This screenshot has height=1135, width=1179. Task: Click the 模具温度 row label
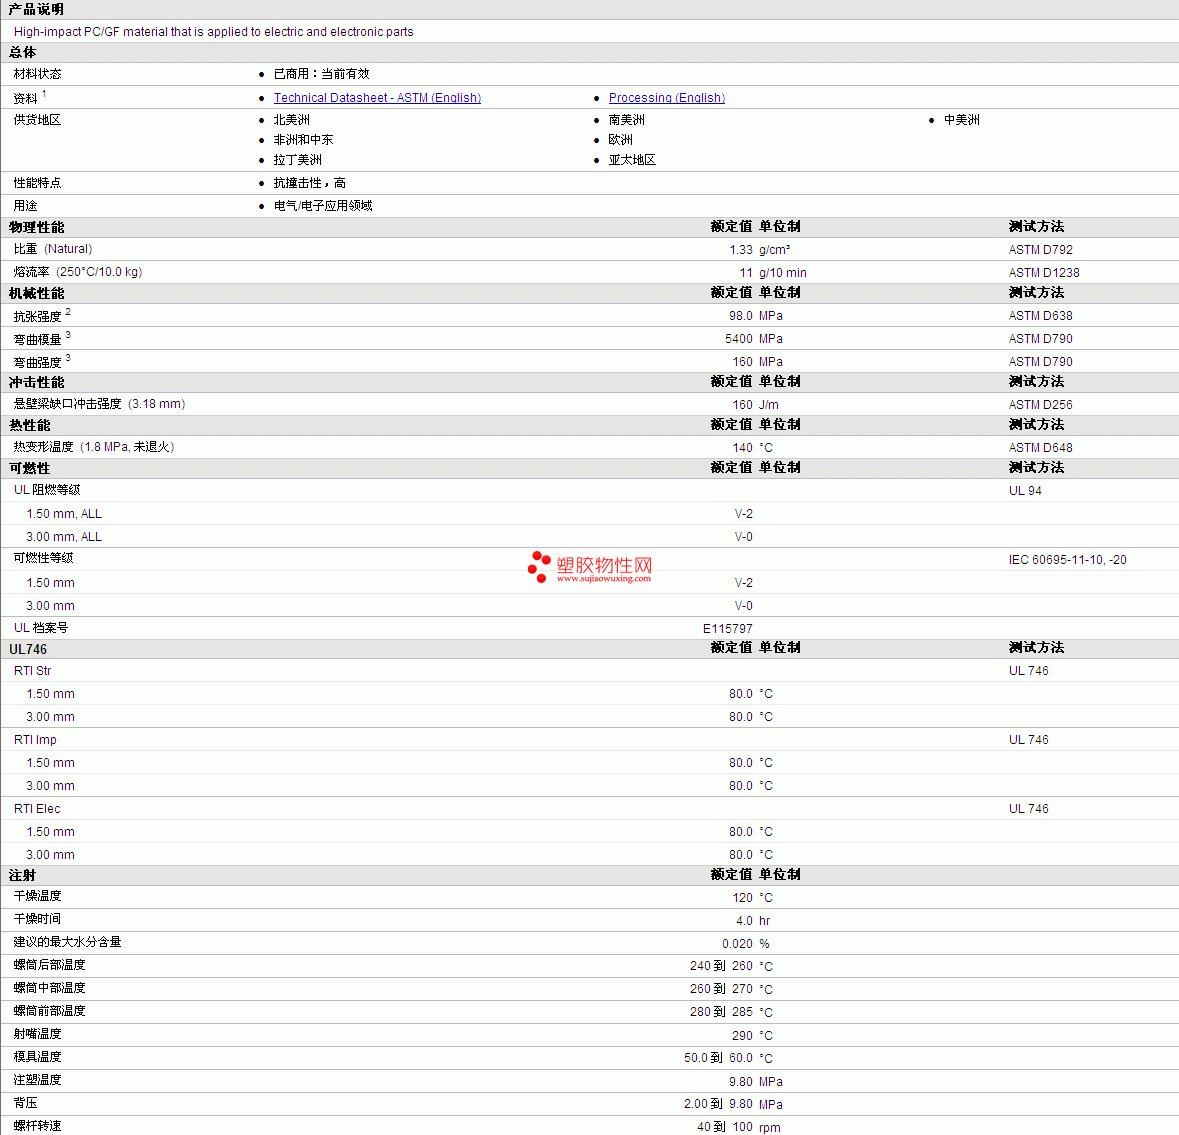click(x=38, y=1057)
